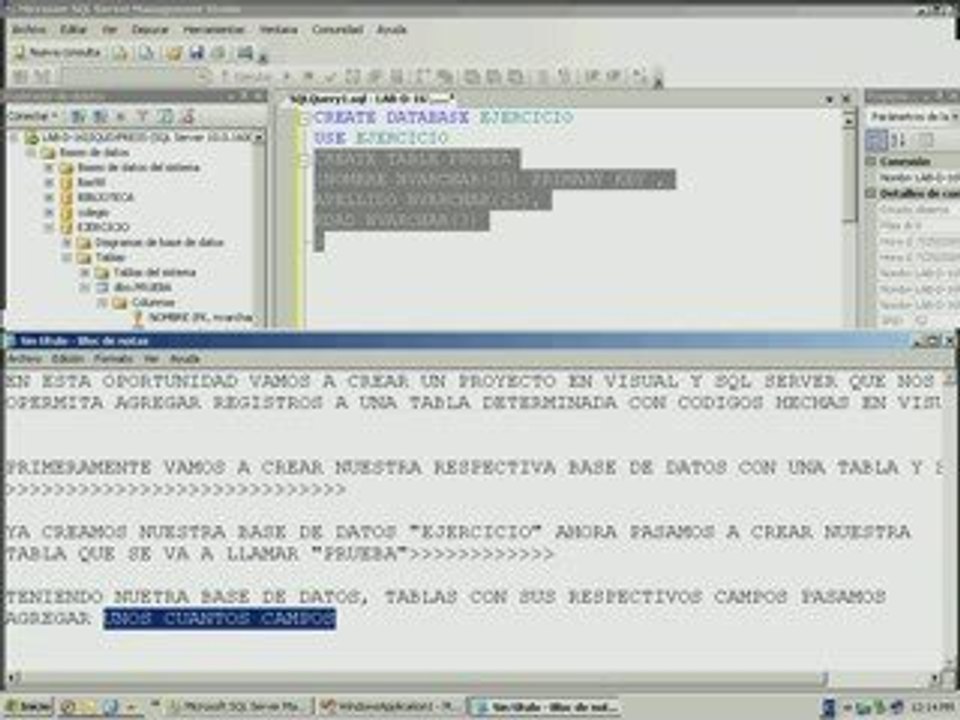This screenshot has width=960, height=720.
Task: Click CREATE DATABASE line in query editor
Action: click(443, 116)
